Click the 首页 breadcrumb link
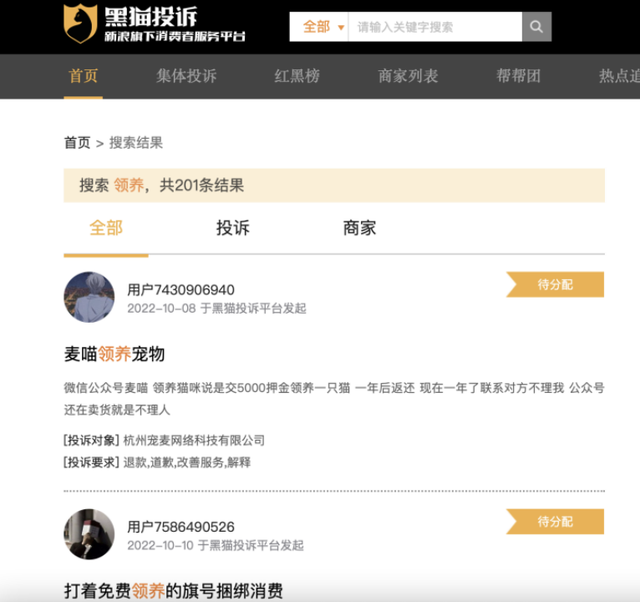 click(77, 143)
